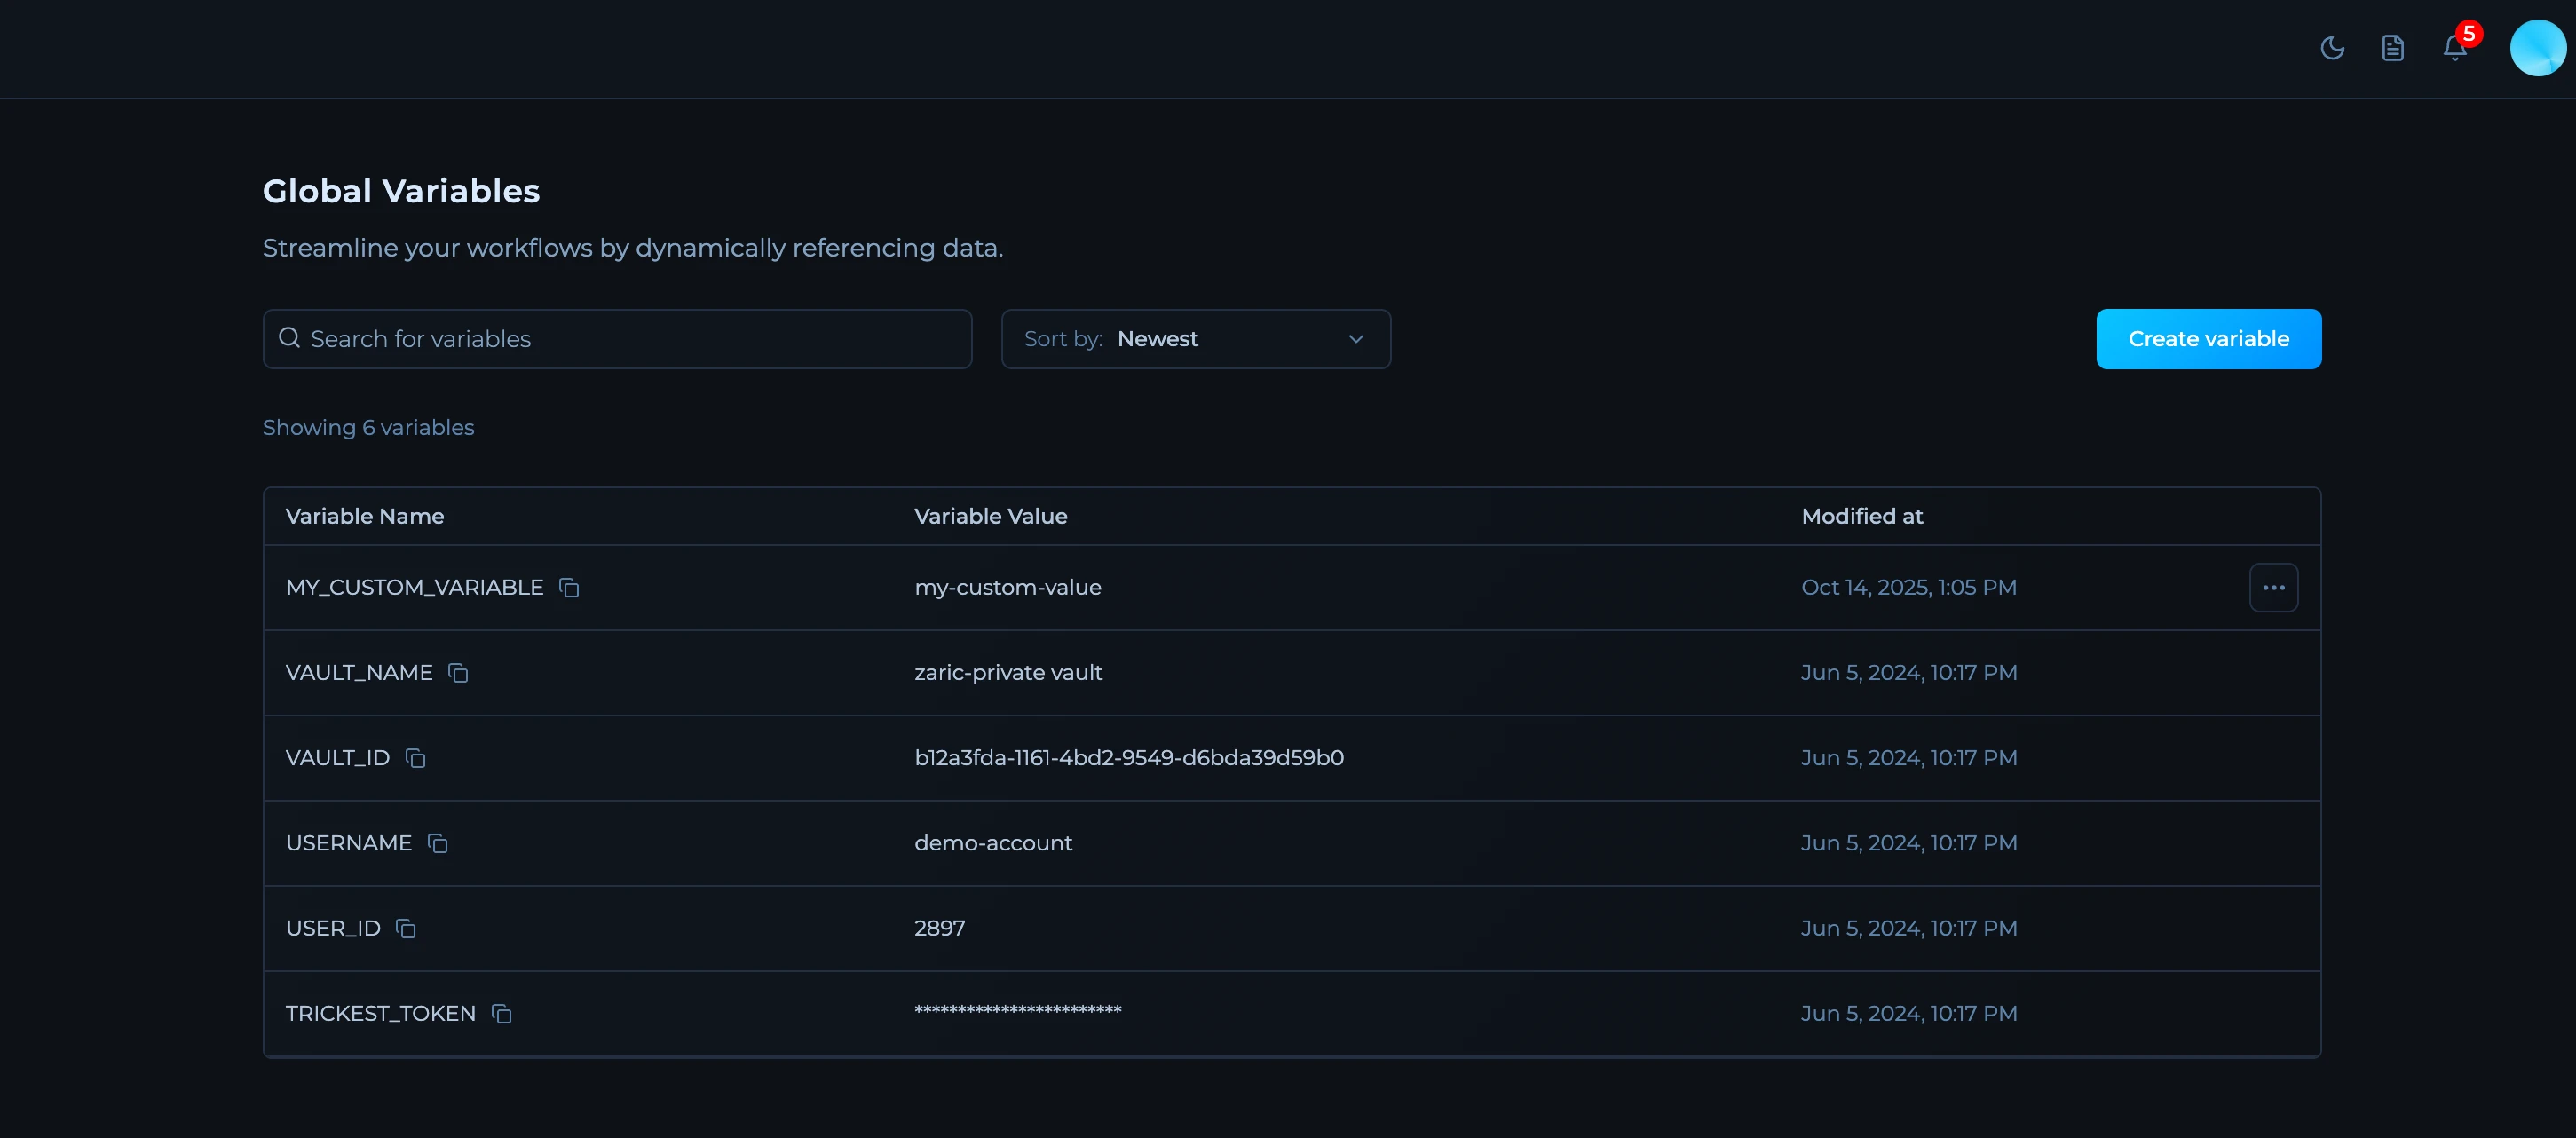This screenshot has width=2576, height=1138.
Task: Copy the USERNAME variable name
Action: pos(437,843)
